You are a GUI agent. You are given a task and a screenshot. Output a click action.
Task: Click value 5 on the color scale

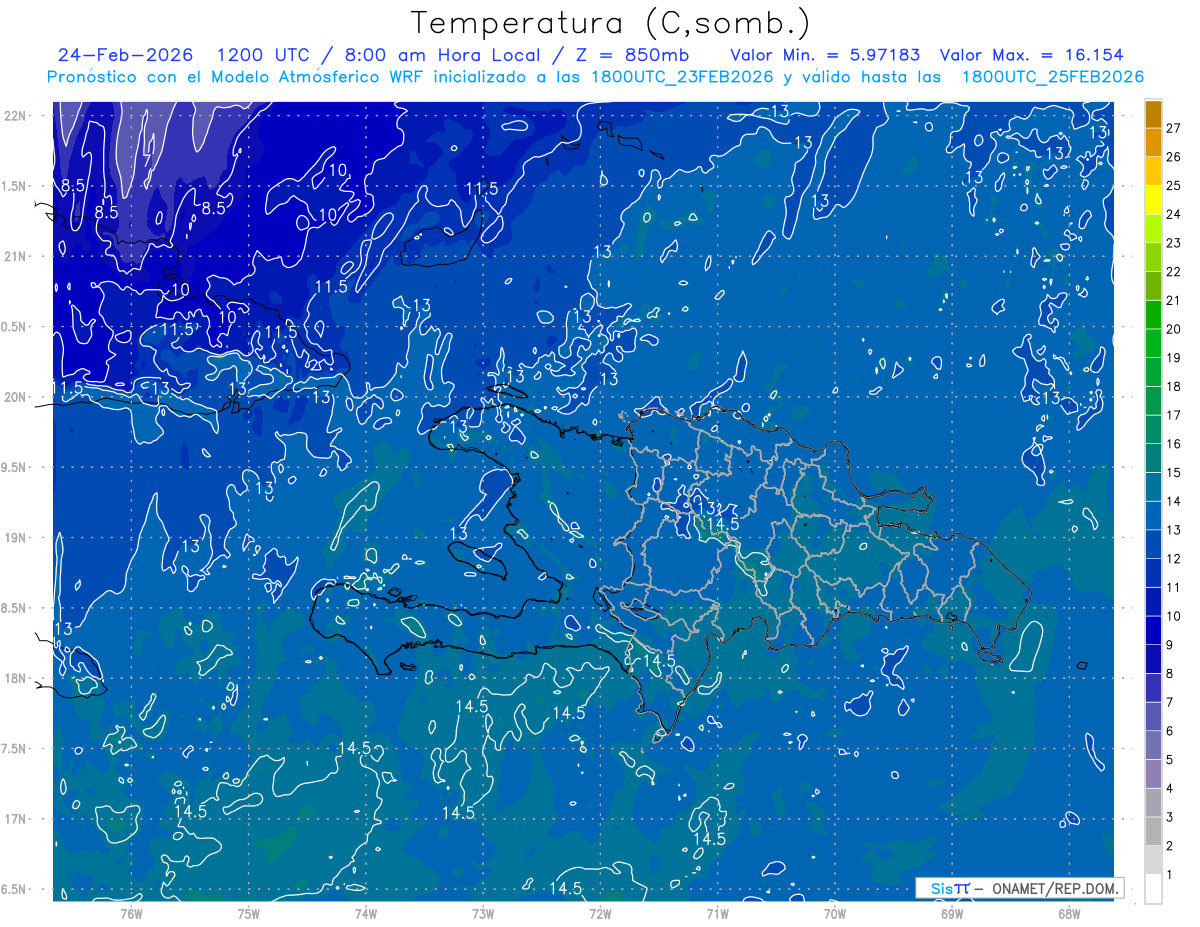pos(1171,760)
